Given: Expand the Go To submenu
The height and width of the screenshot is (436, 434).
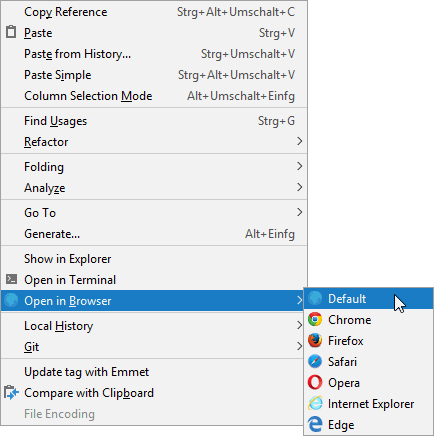Looking at the screenshot, I should click(154, 212).
